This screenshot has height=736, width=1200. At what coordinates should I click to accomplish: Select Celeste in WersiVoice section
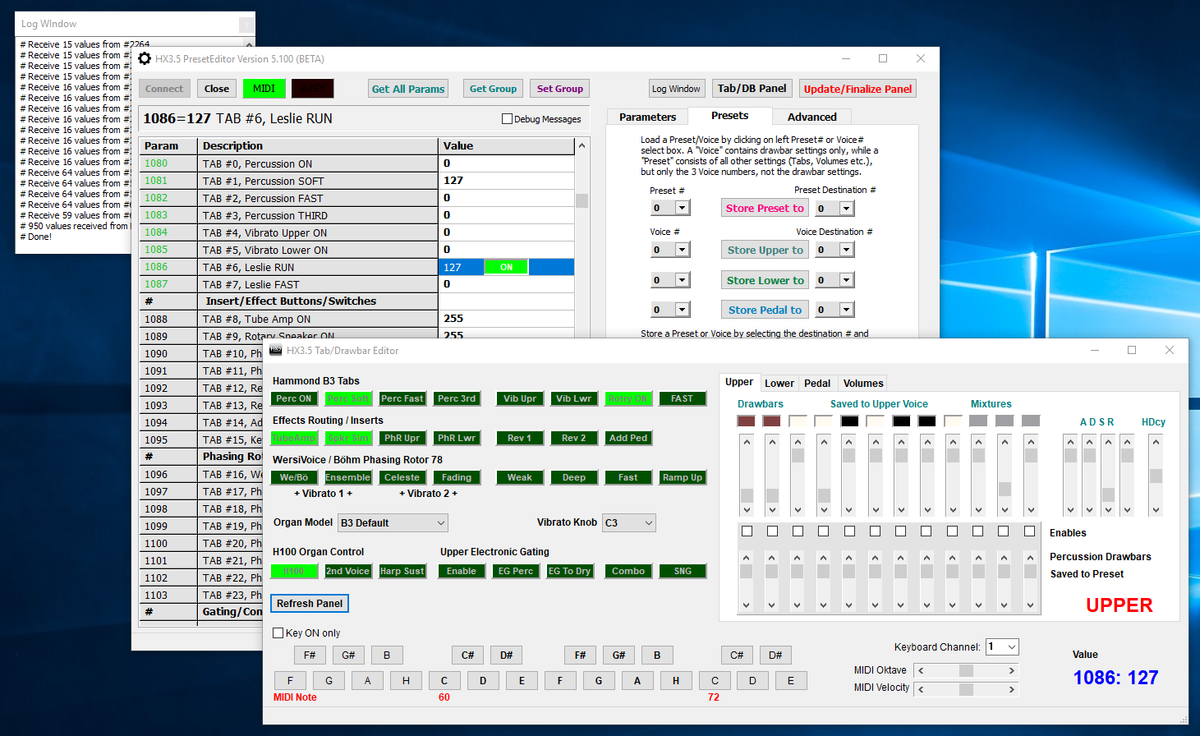[401, 477]
